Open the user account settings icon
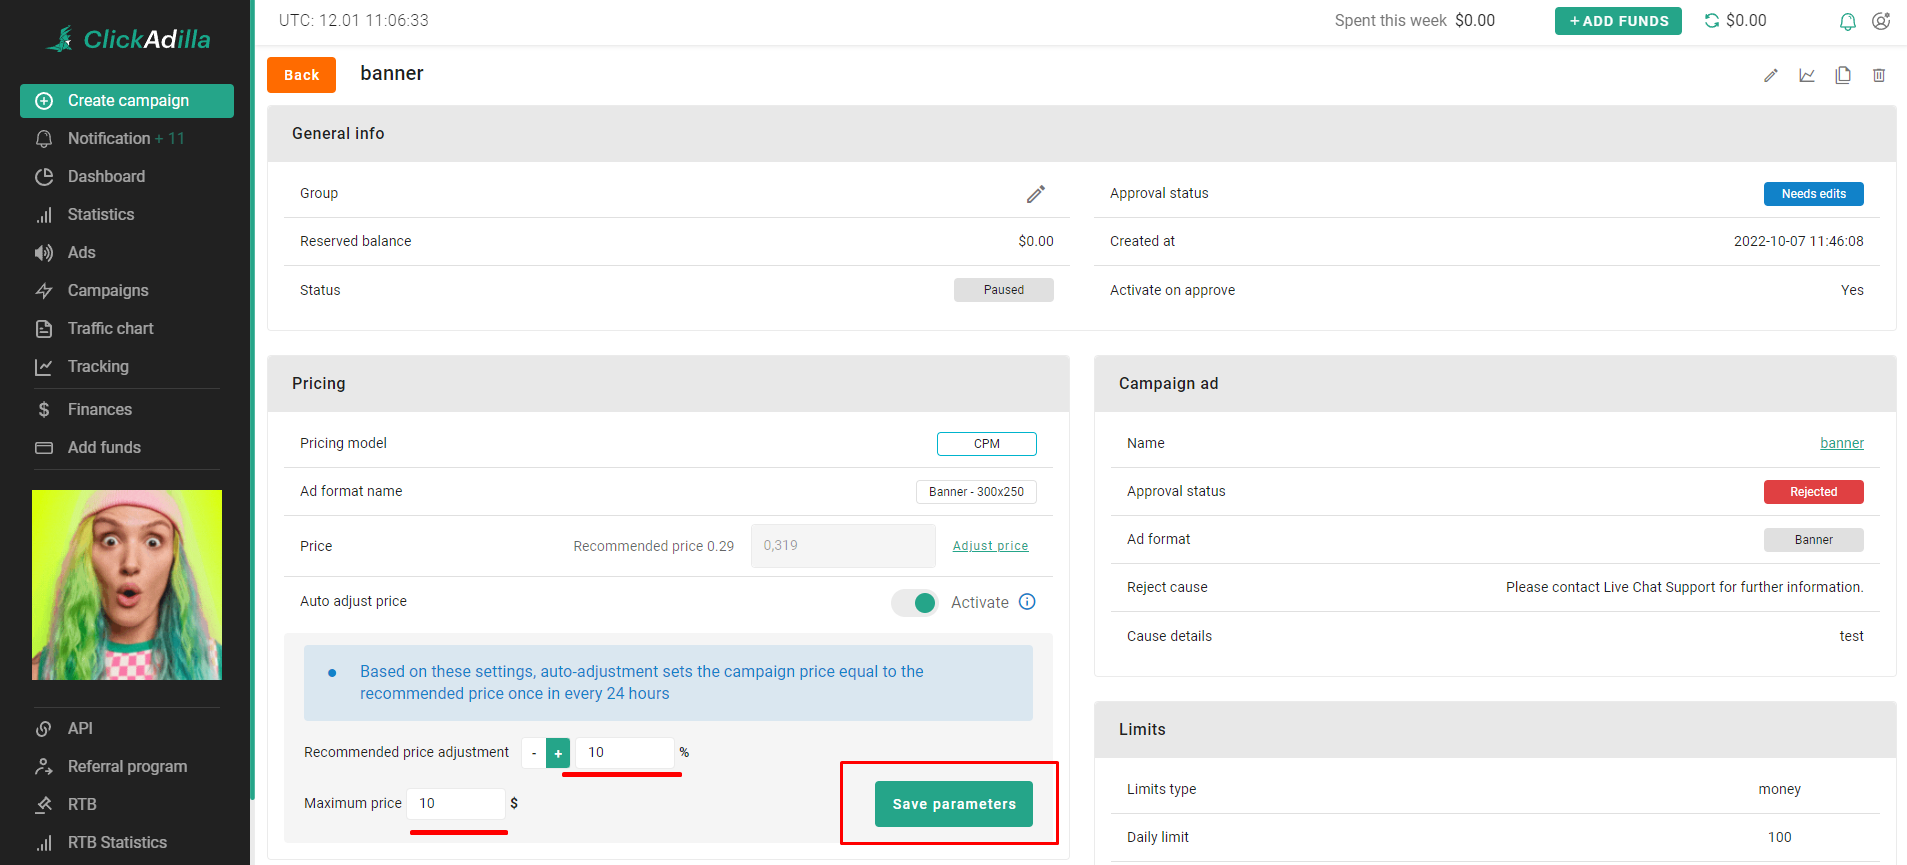1907x865 pixels. [x=1881, y=21]
